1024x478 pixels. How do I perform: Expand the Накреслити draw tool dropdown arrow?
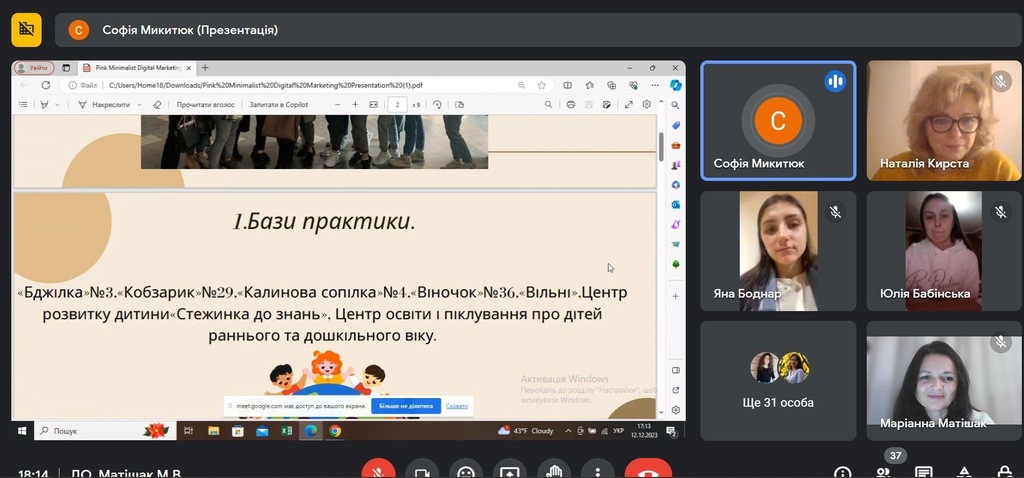[140, 104]
